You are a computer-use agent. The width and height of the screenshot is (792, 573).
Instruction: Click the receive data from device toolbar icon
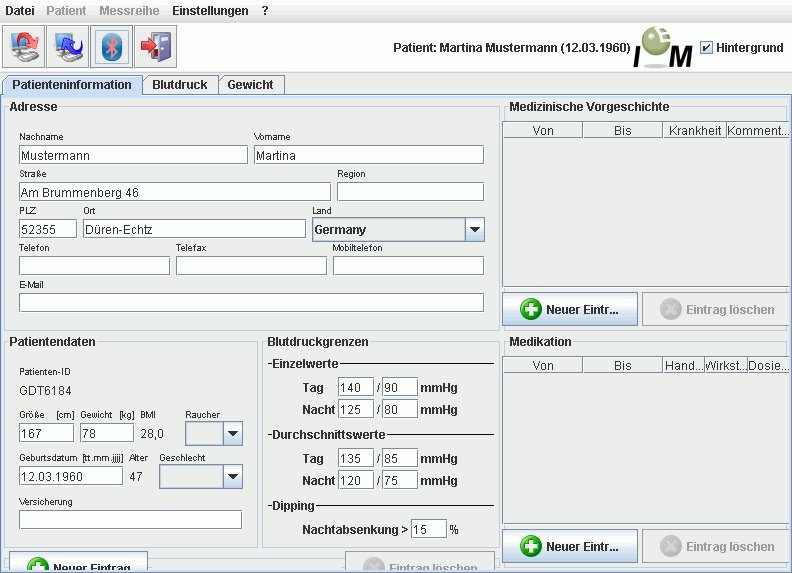coord(68,46)
